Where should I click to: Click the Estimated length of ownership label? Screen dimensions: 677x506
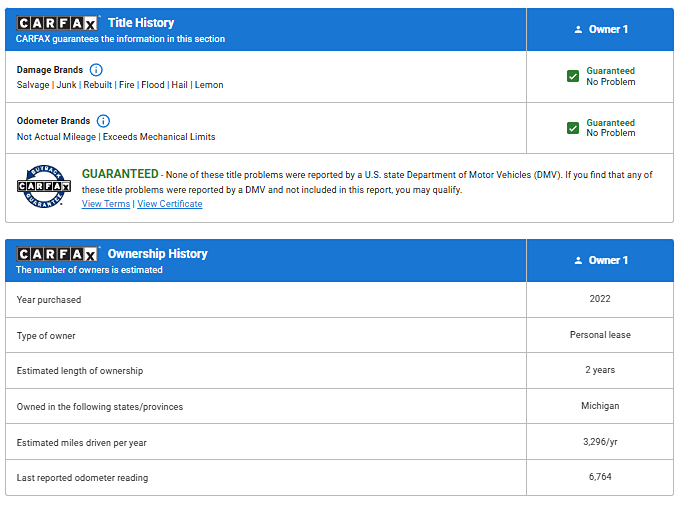click(80, 371)
